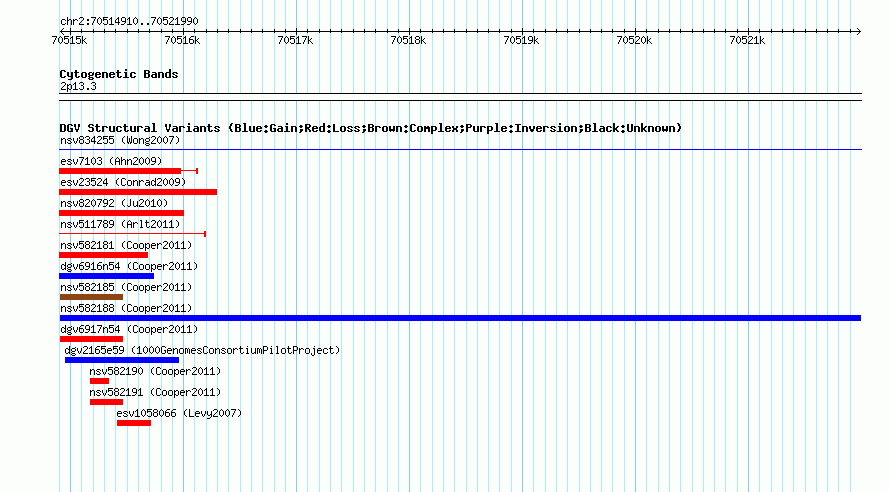
Task: Open nsv582185 (Cooper2011) label
Action: coord(126,287)
